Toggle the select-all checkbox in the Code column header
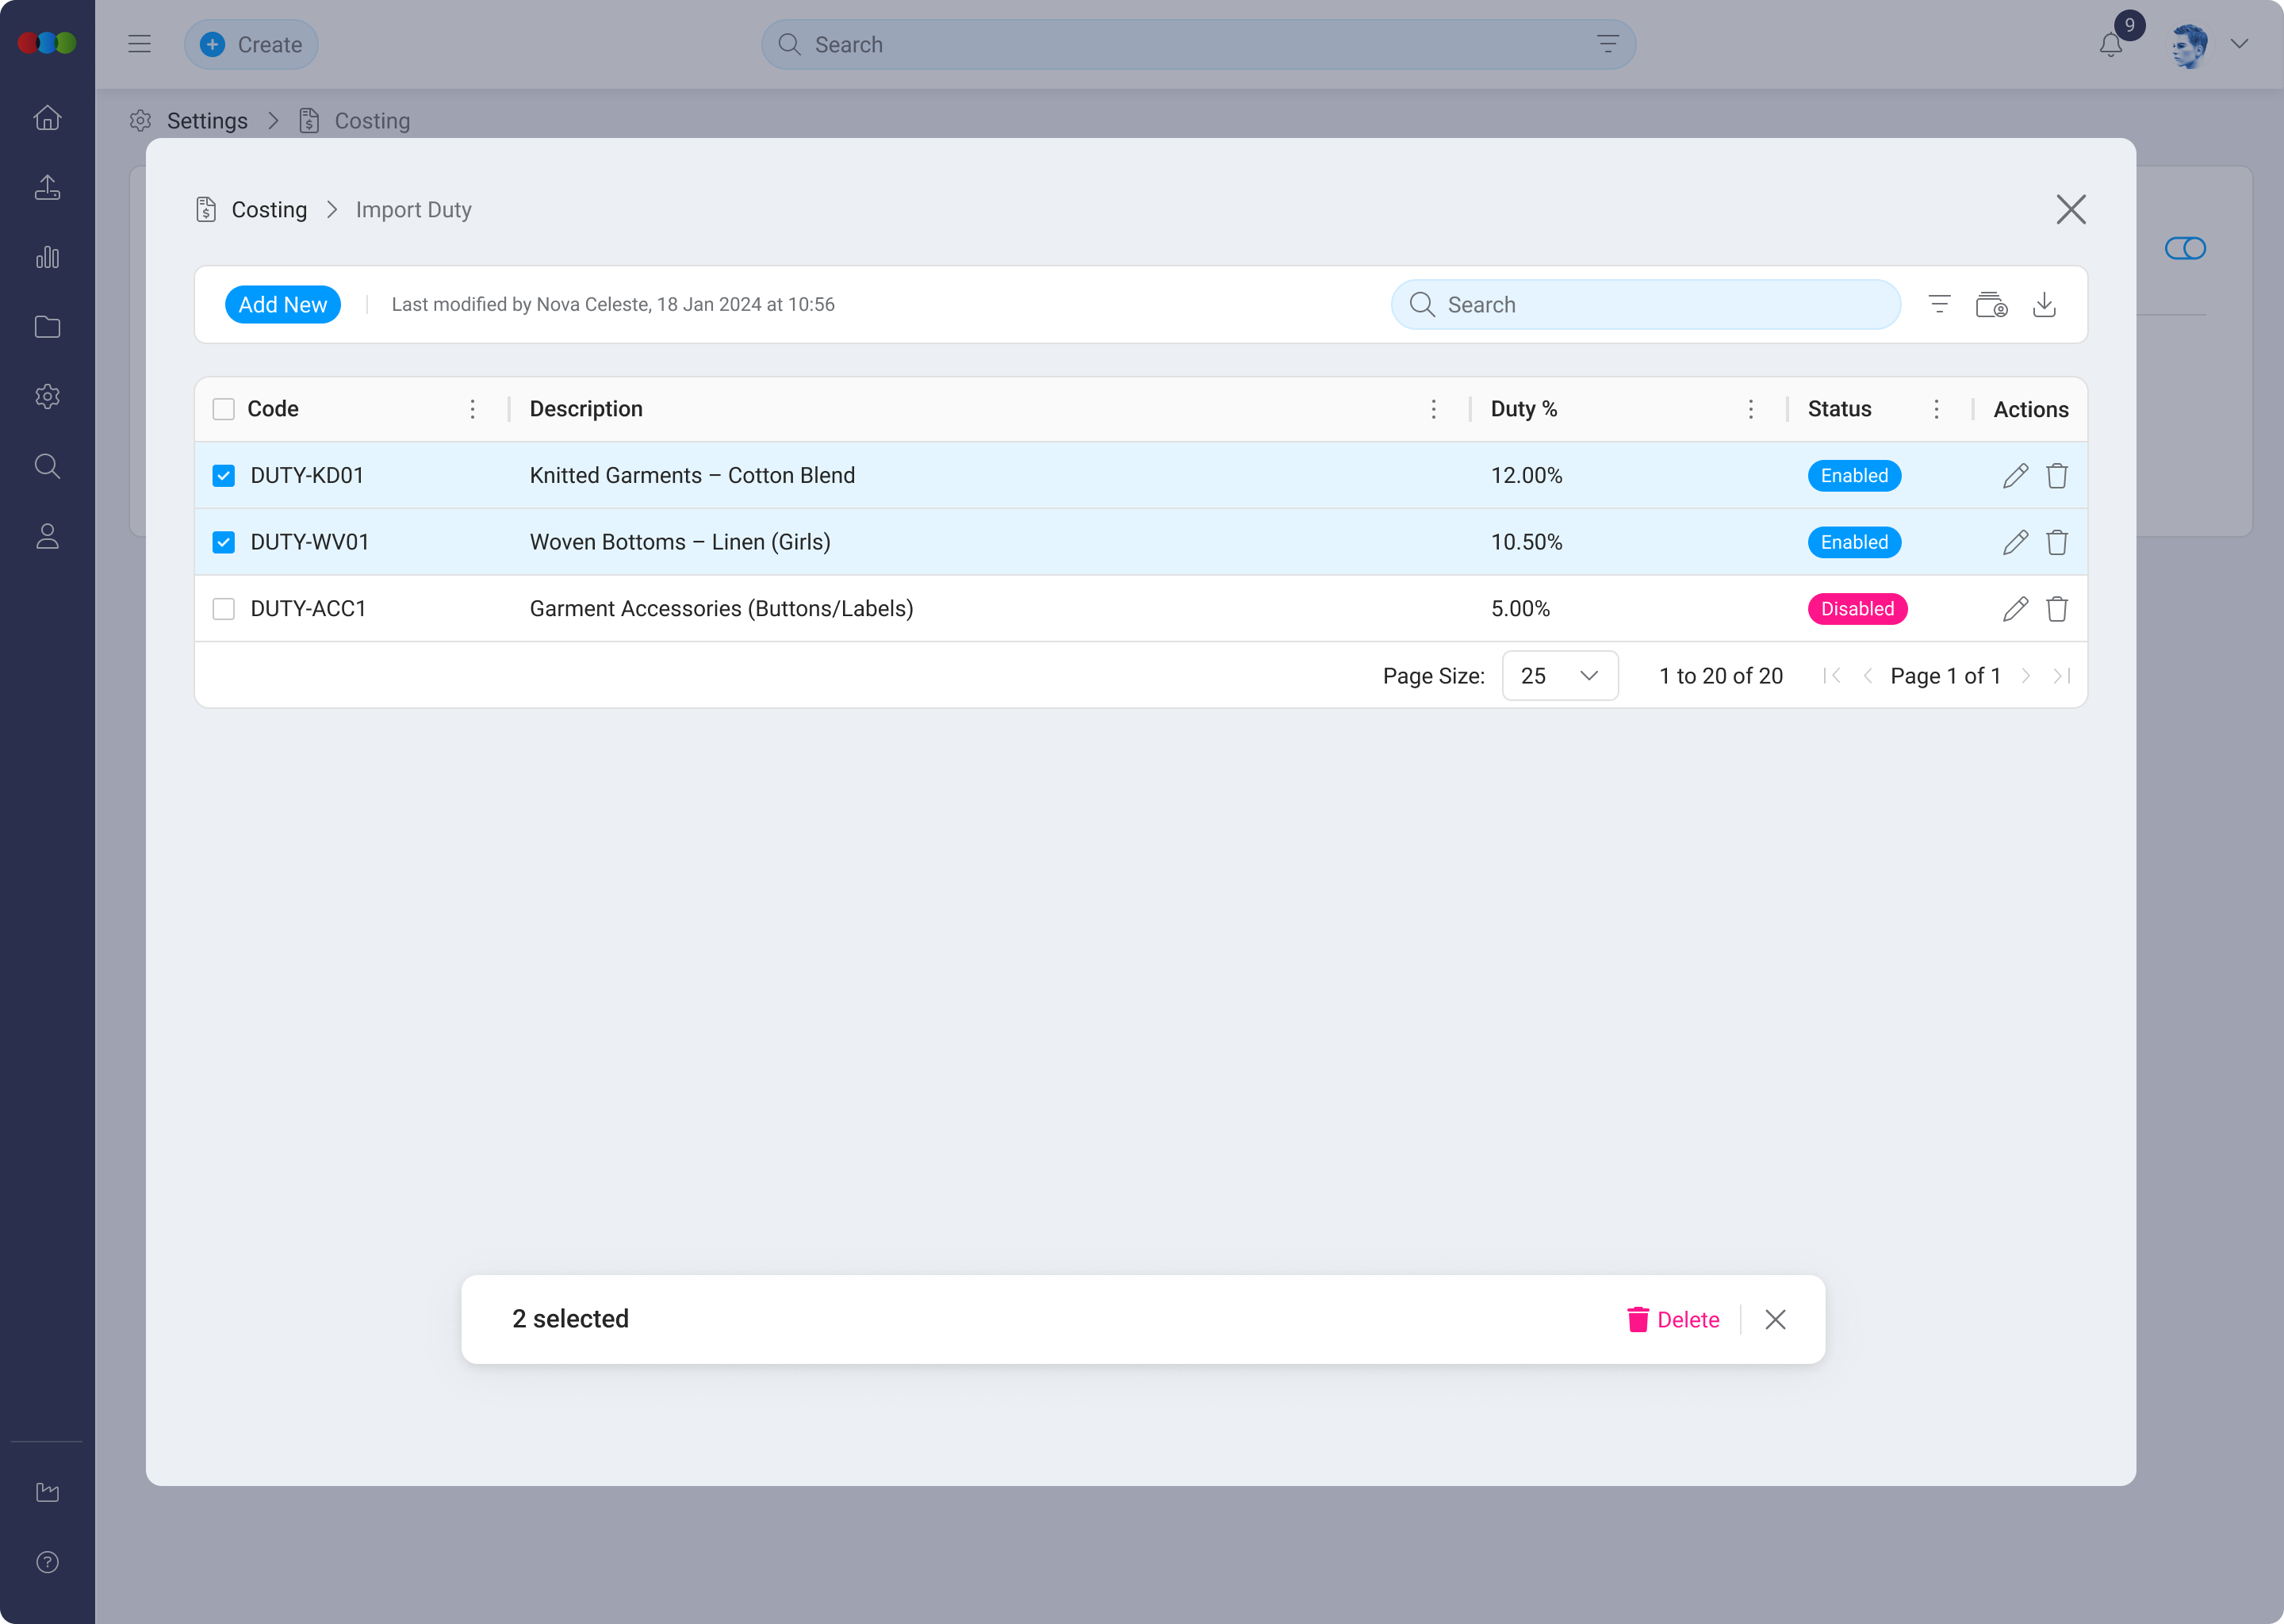The height and width of the screenshot is (1624, 2284). point(223,409)
